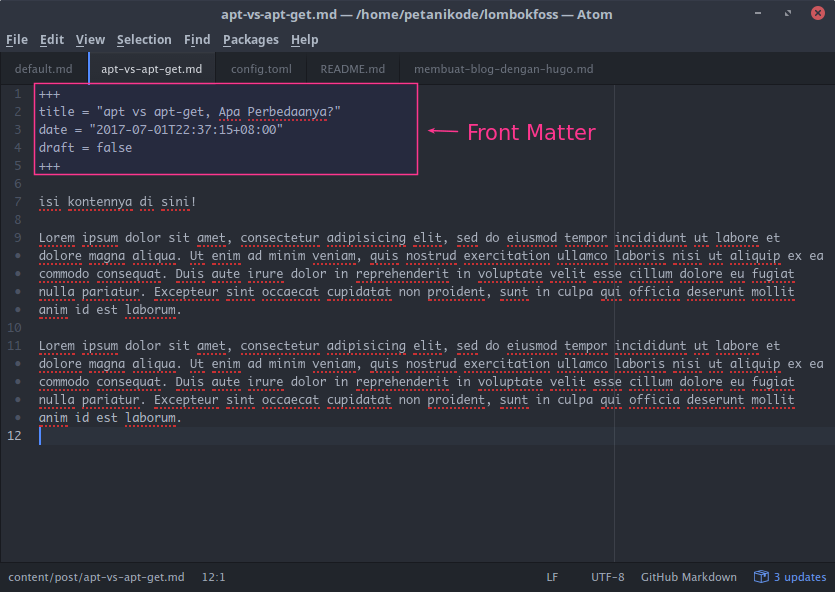
Task: Open the README.md tab
Action: coord(352,69)
